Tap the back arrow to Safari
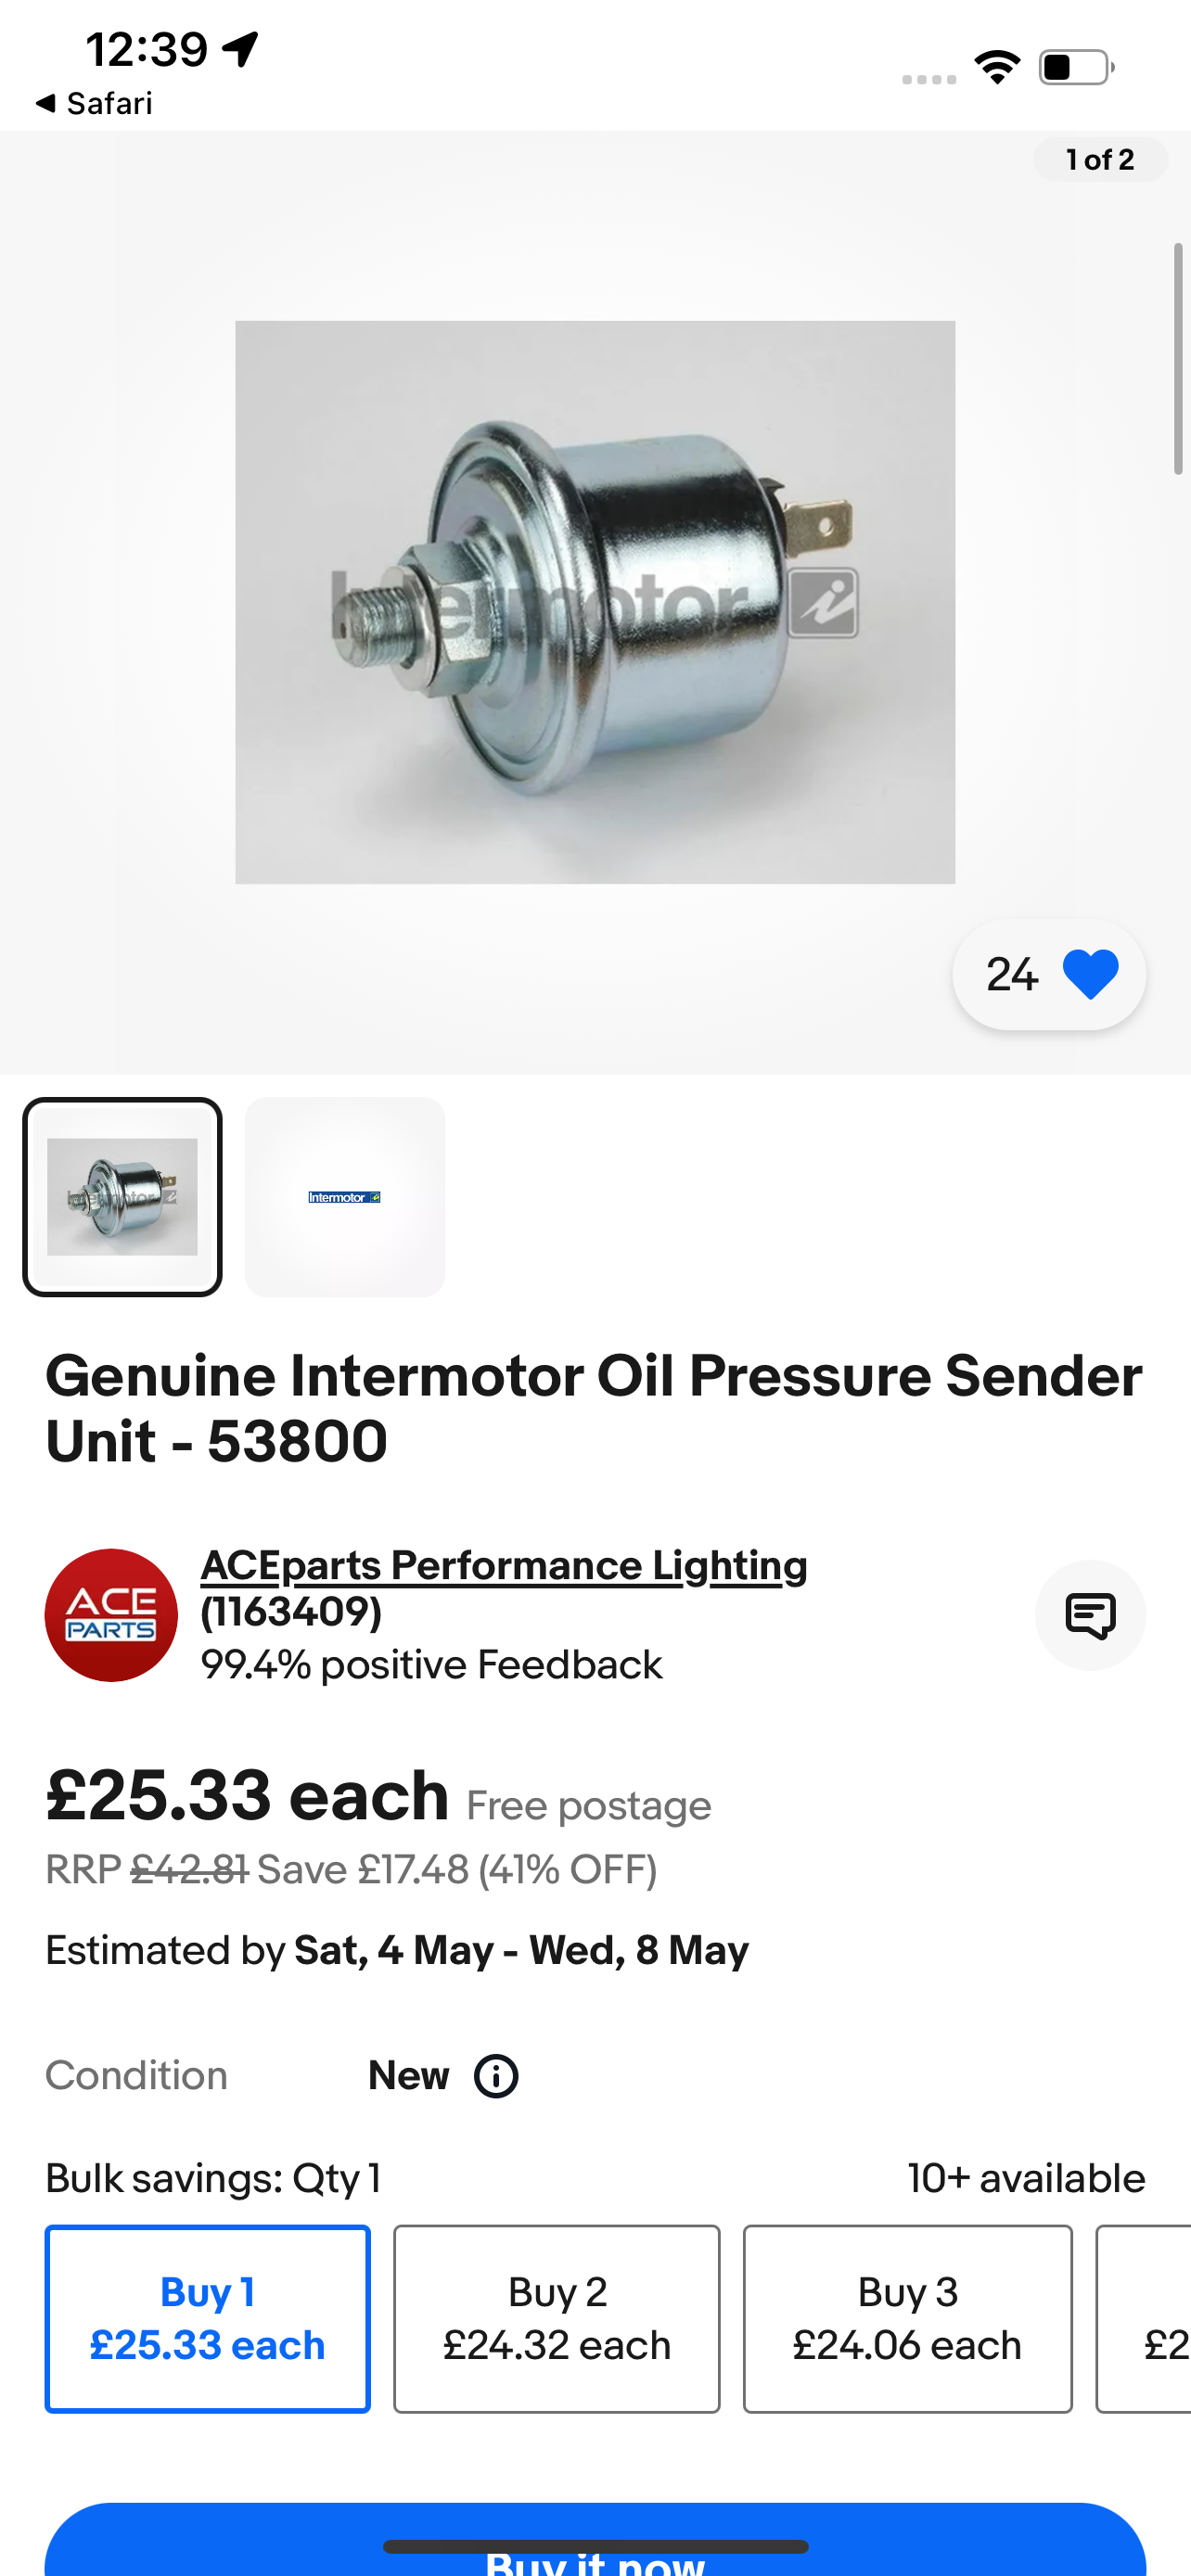 point(45,103)
